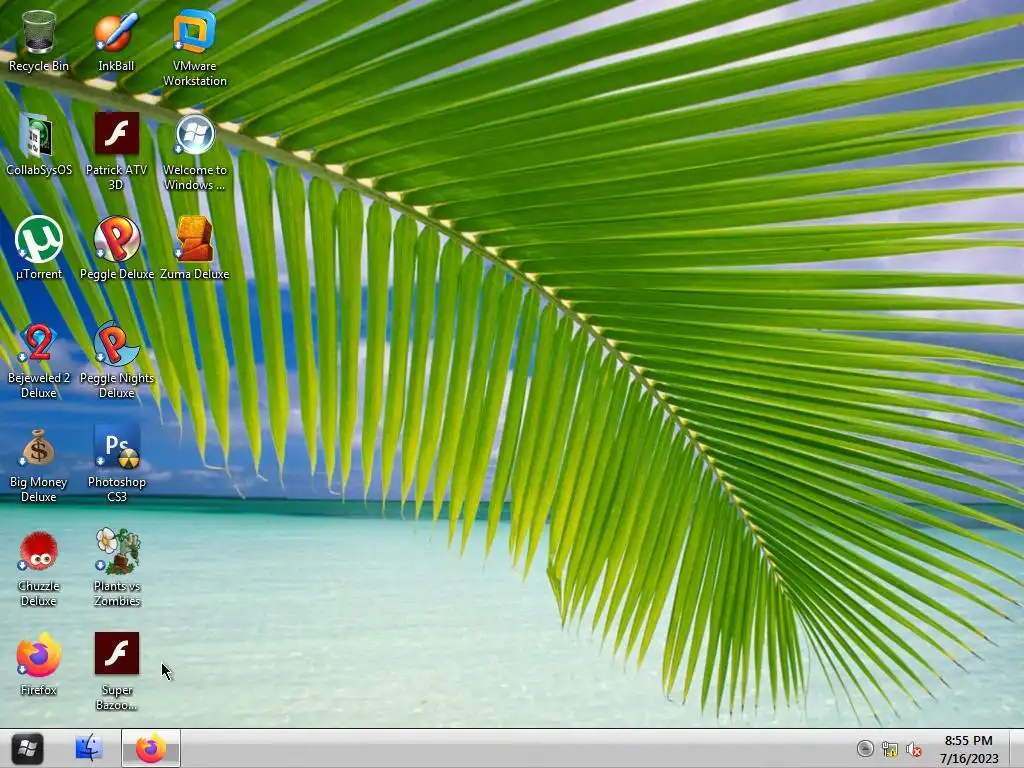Open the muted volume tray icon
This screenshot has height=768, width=1024.
click(914, 749)
